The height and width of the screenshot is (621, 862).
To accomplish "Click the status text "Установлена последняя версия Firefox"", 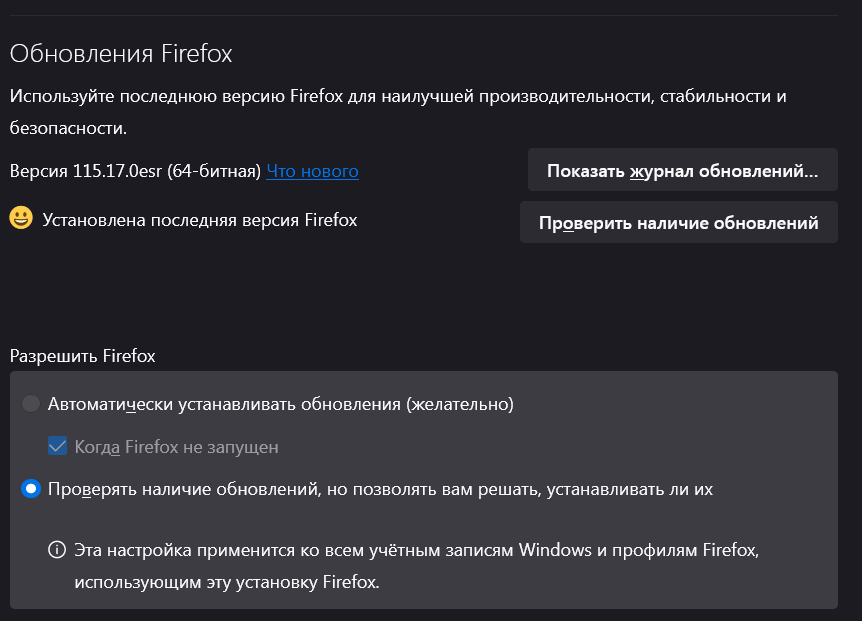I will click(x=200, y=220).
